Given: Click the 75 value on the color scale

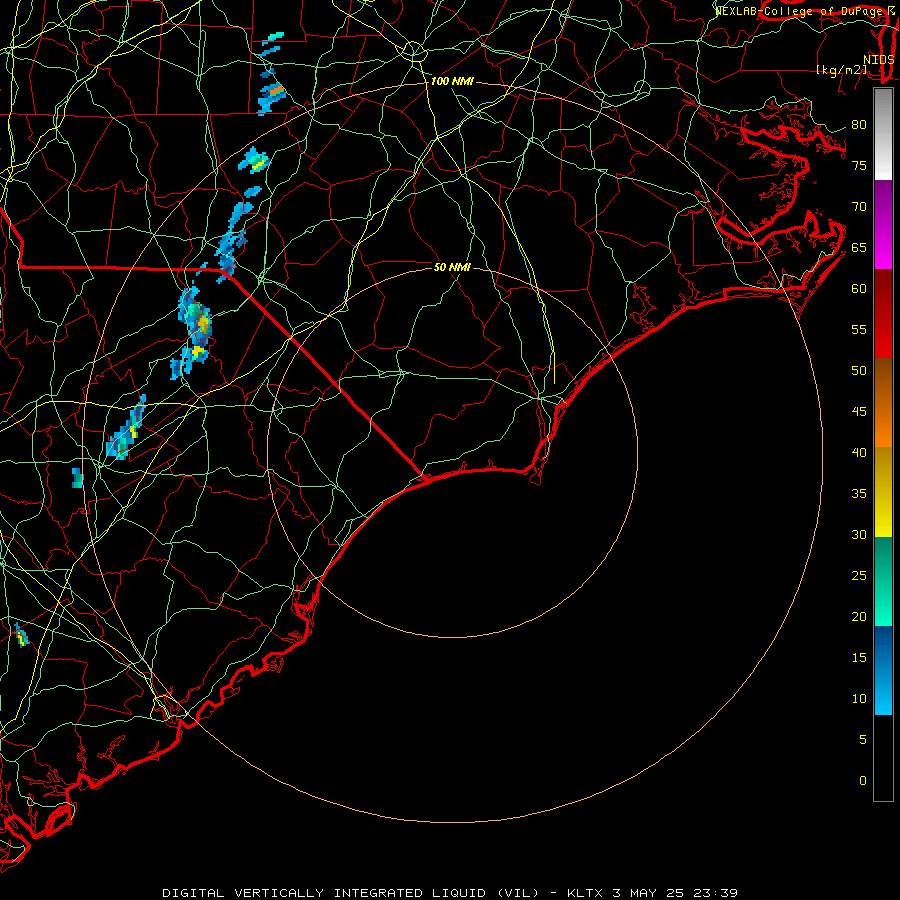Looking at the screenshot, I should coord(859,166).
